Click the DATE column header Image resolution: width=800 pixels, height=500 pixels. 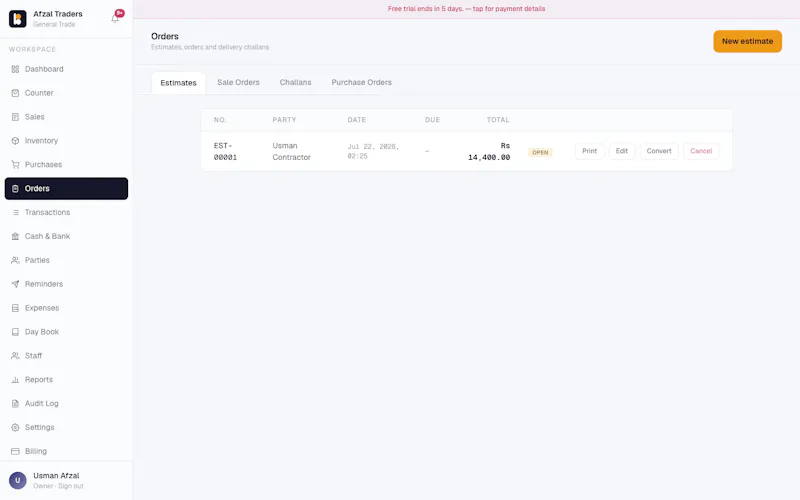tap(357, 120)
